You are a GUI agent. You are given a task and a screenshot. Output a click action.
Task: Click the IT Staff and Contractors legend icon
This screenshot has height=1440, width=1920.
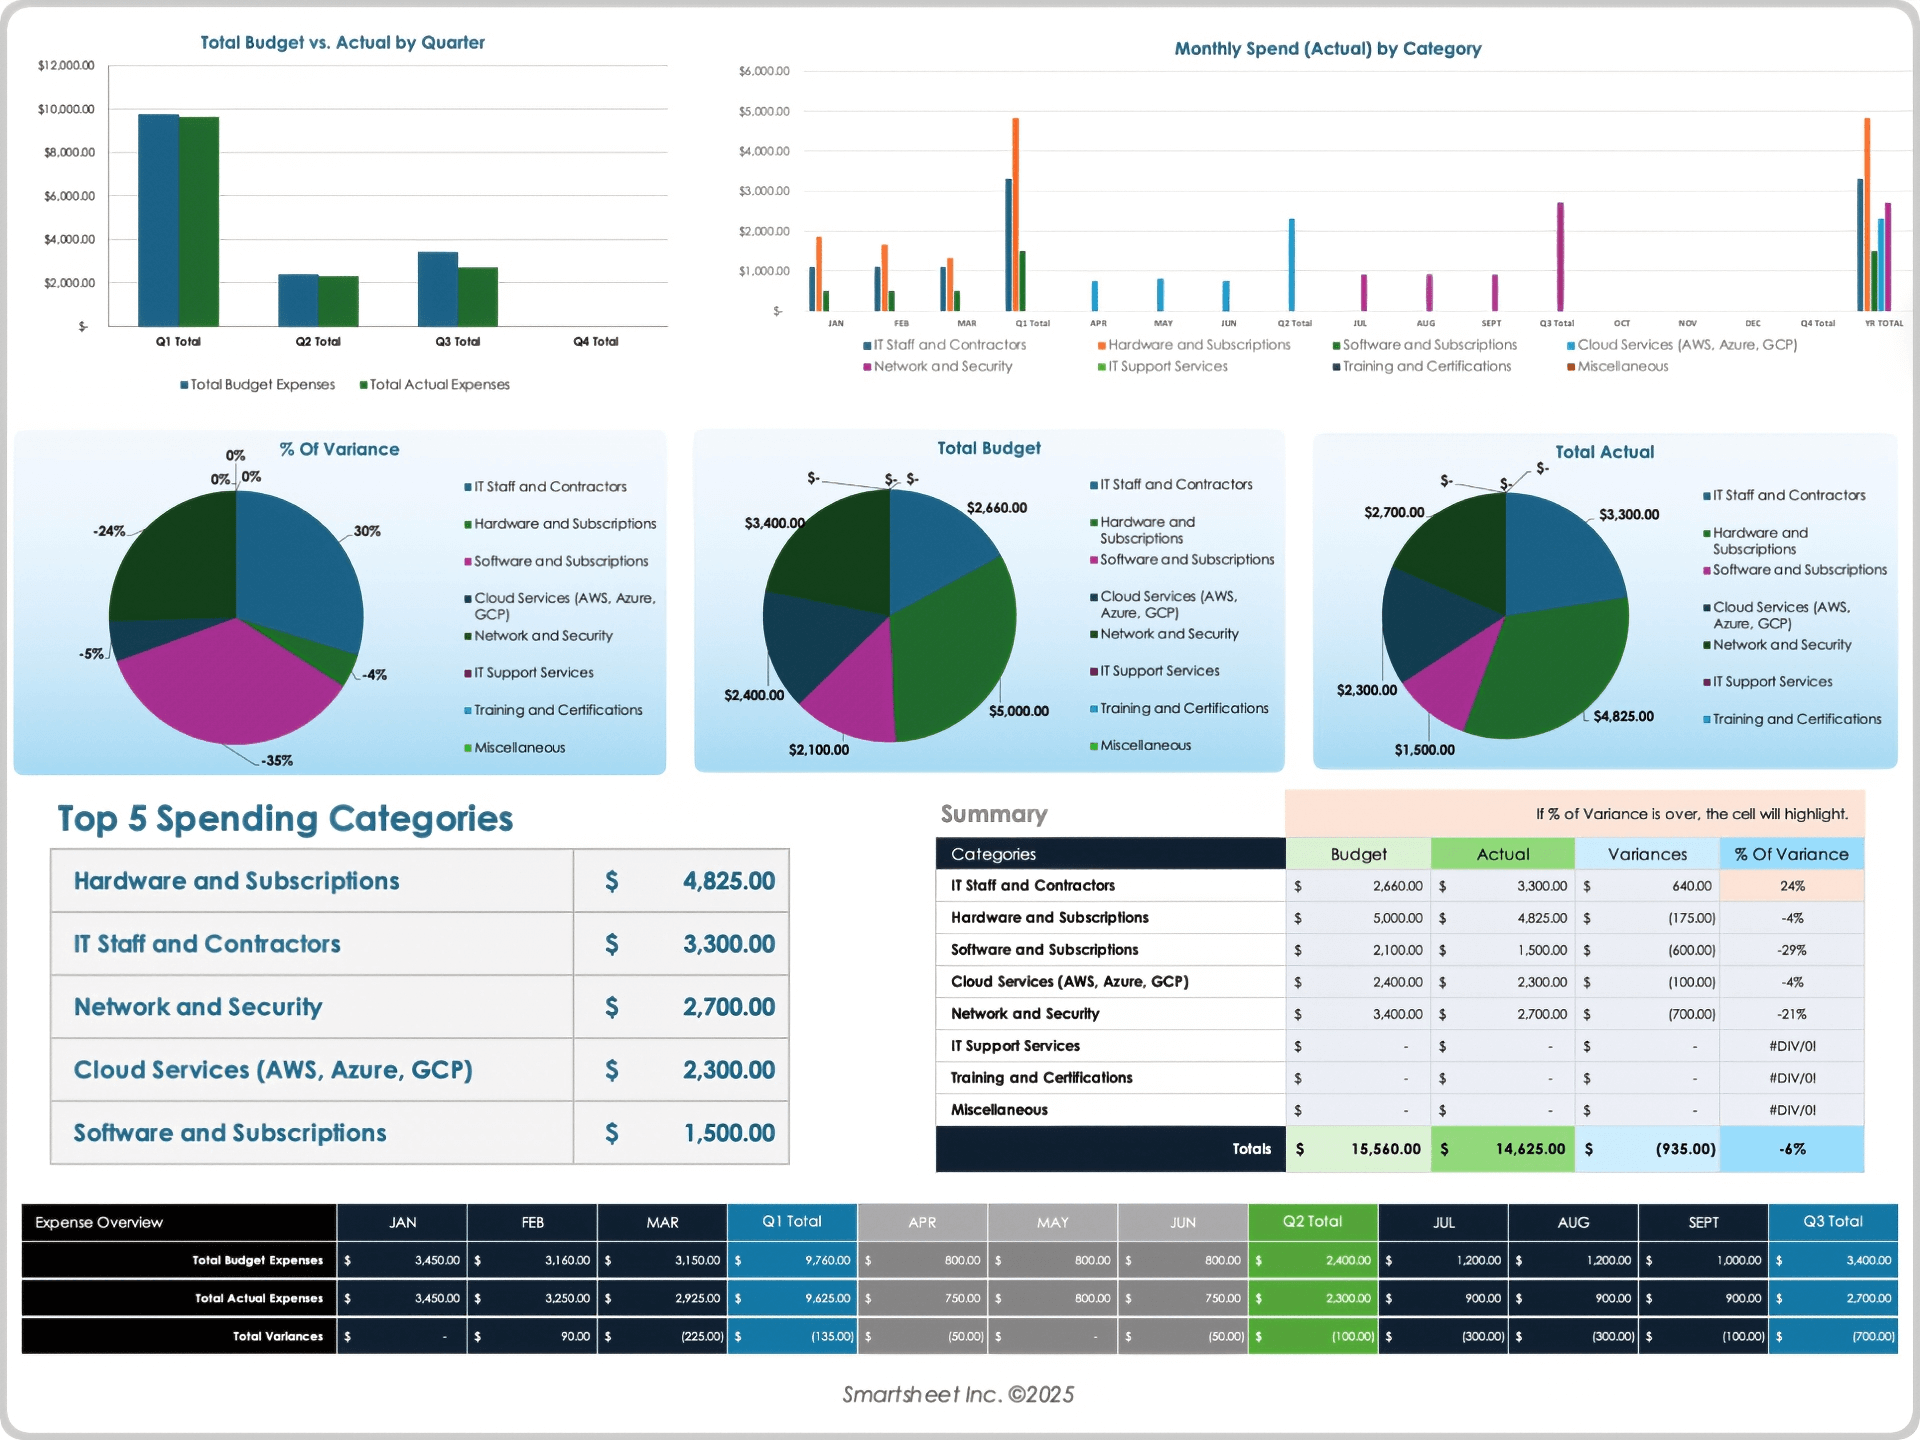(x=866, y=344)
